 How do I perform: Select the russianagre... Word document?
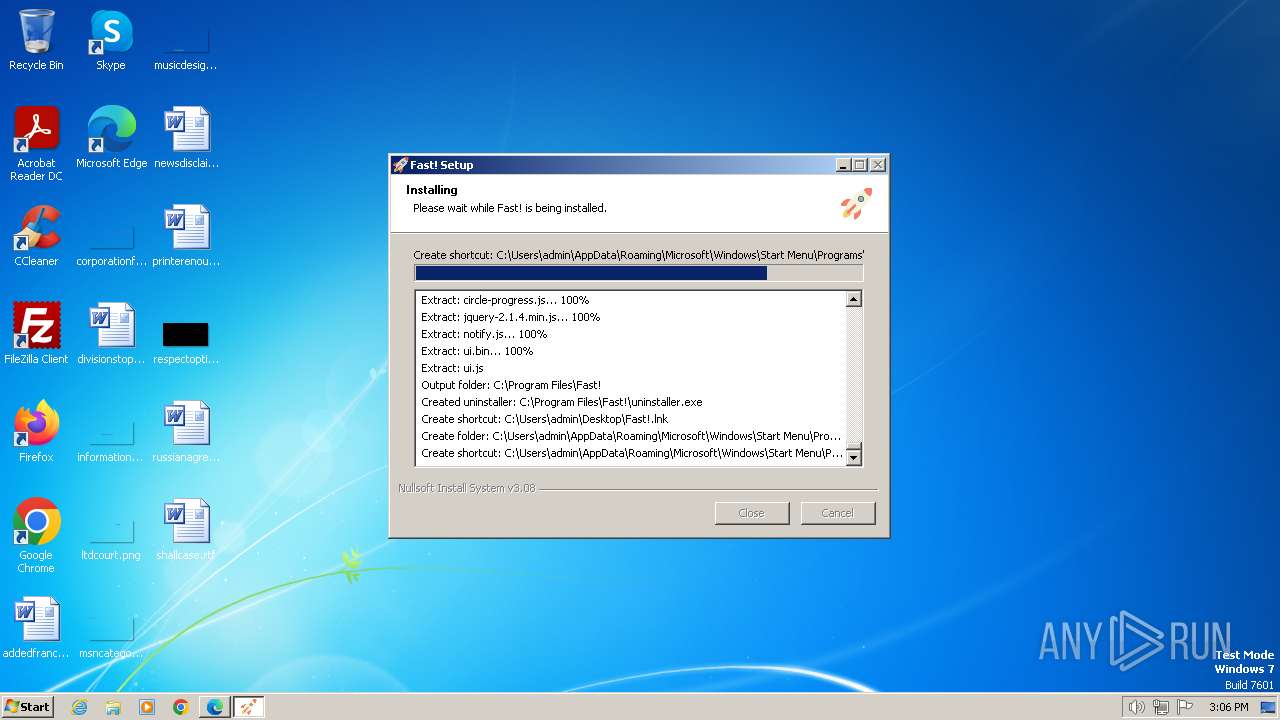(x=185, y=432)
